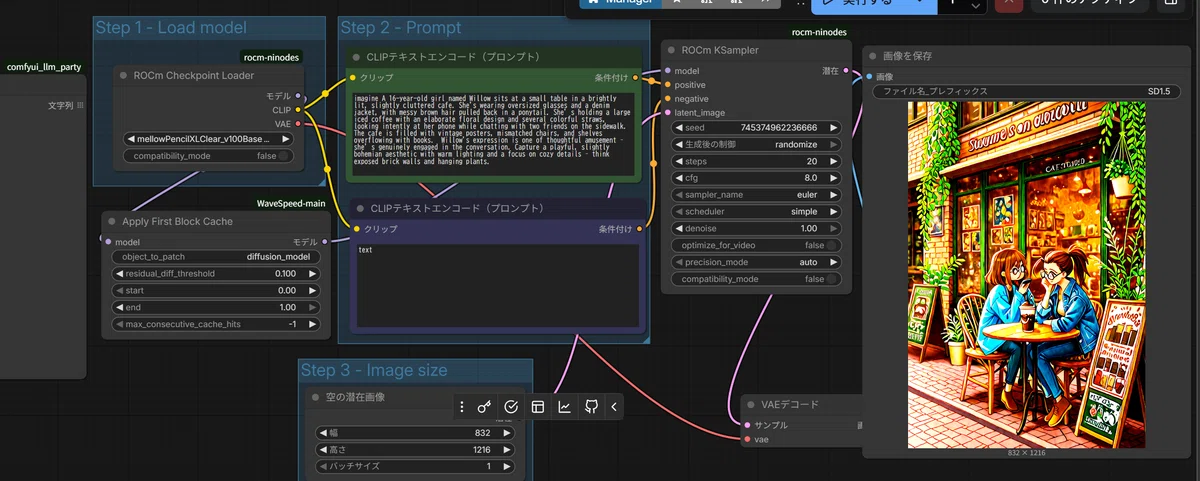
Task: Click the ROCm KSampler node title
Action: point(720,50)
